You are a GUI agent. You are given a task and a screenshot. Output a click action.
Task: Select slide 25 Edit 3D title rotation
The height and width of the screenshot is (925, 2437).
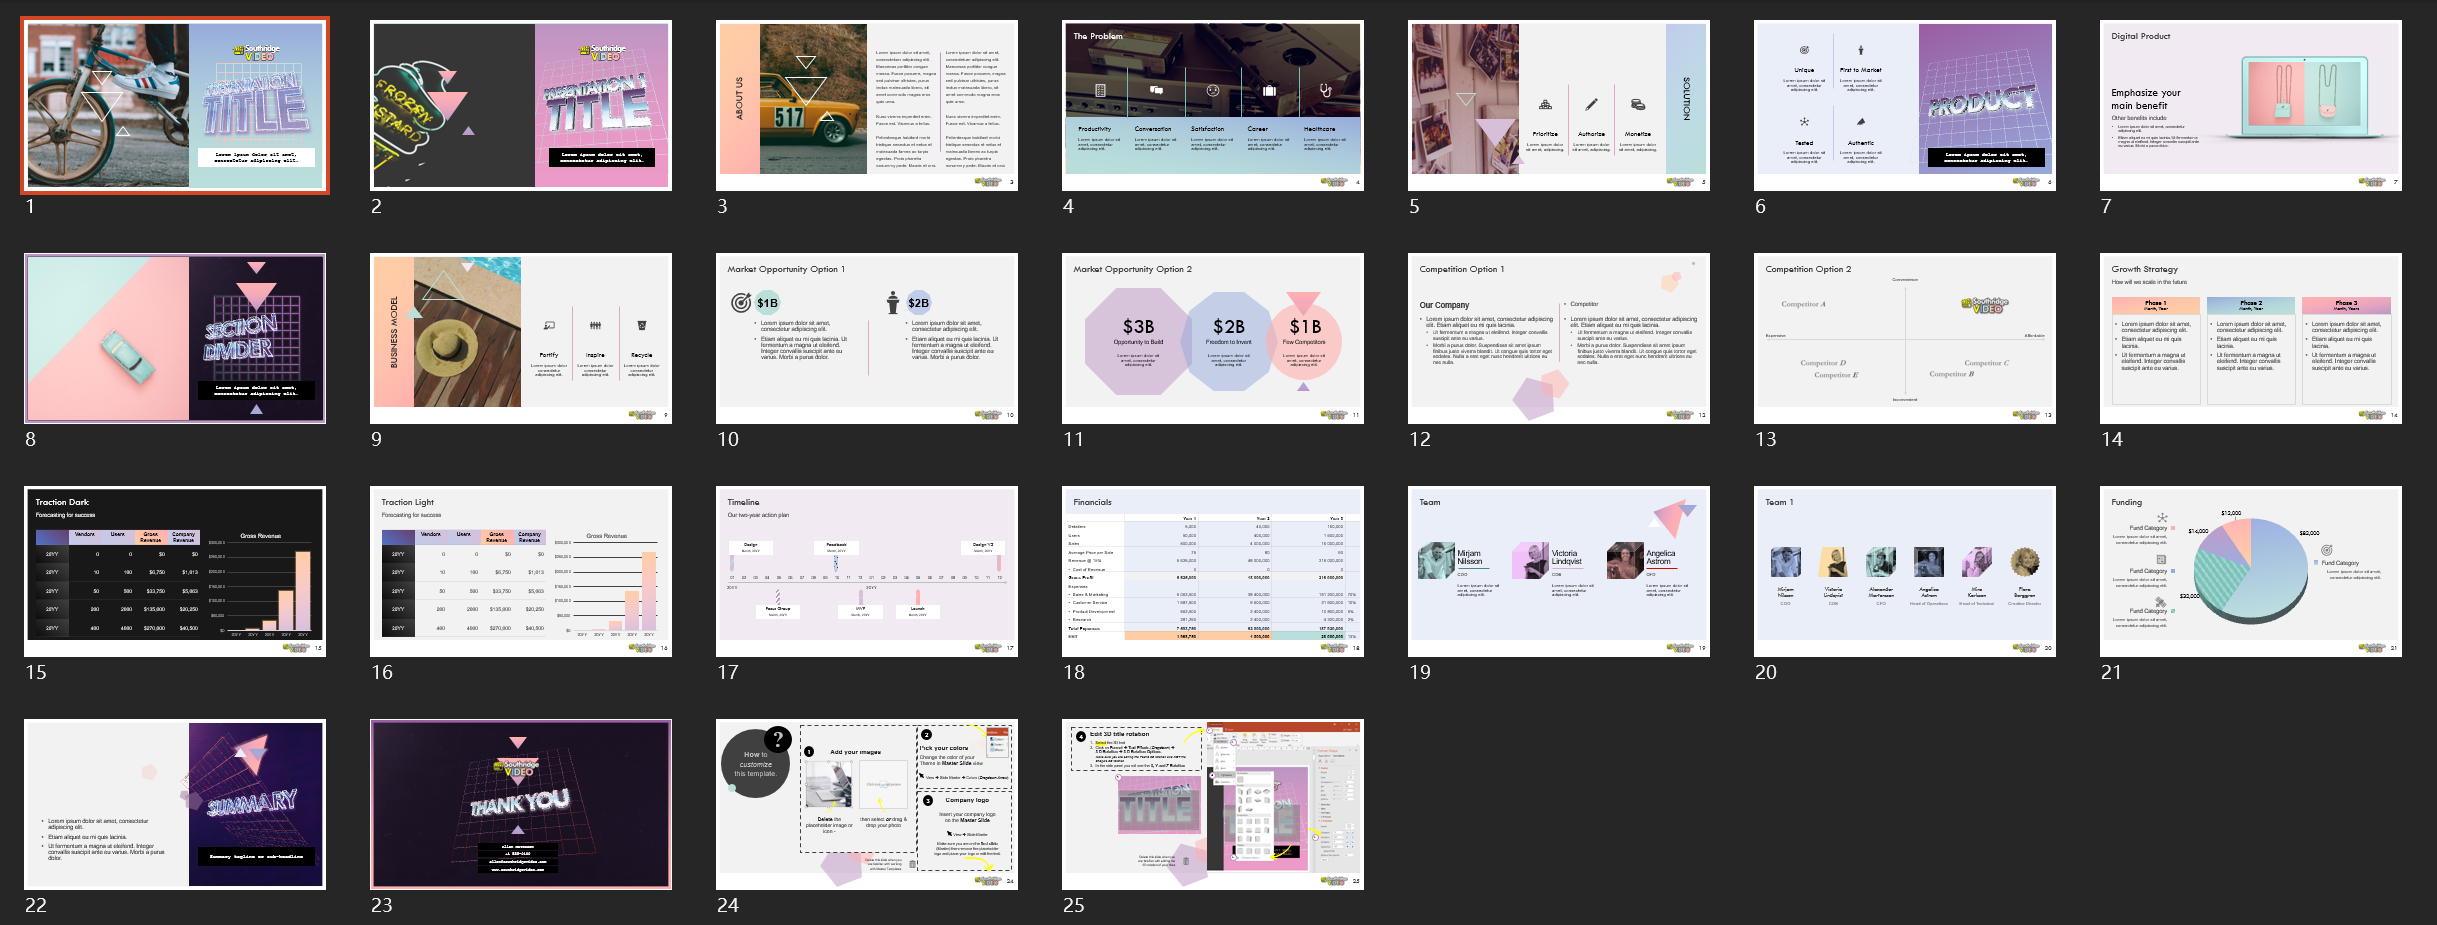[1213, 804]
